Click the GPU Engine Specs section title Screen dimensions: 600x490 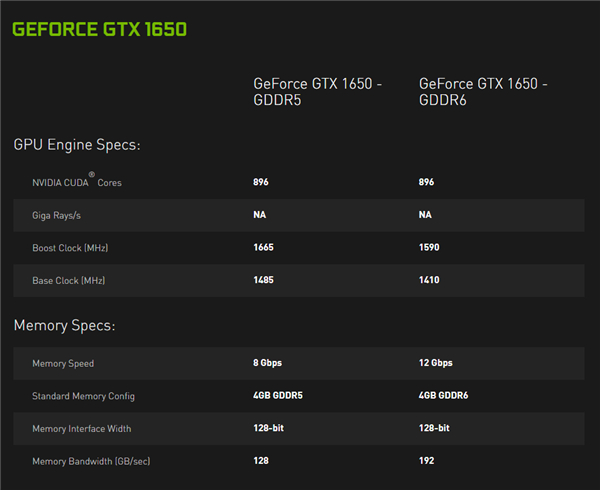pos(77,145)
